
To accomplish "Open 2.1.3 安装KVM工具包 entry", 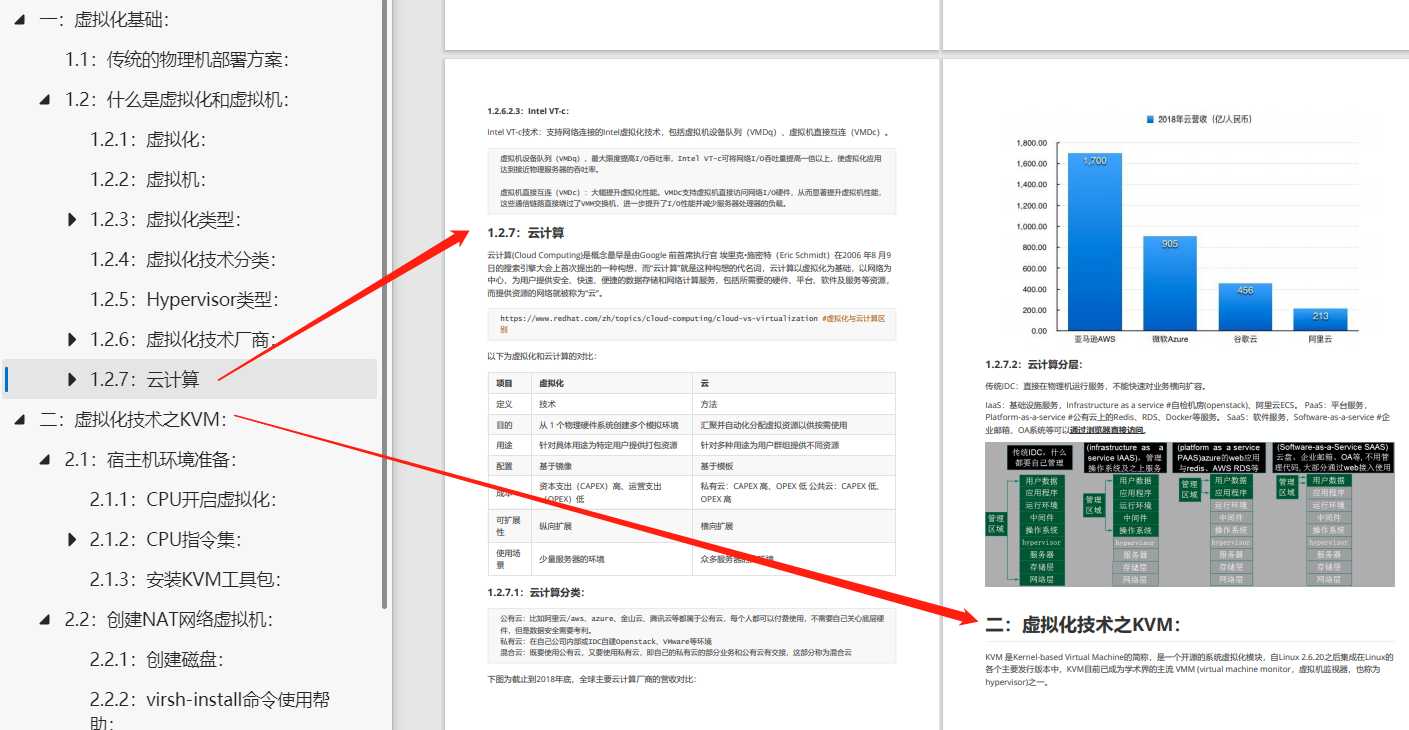I will [x=185, y=580].
